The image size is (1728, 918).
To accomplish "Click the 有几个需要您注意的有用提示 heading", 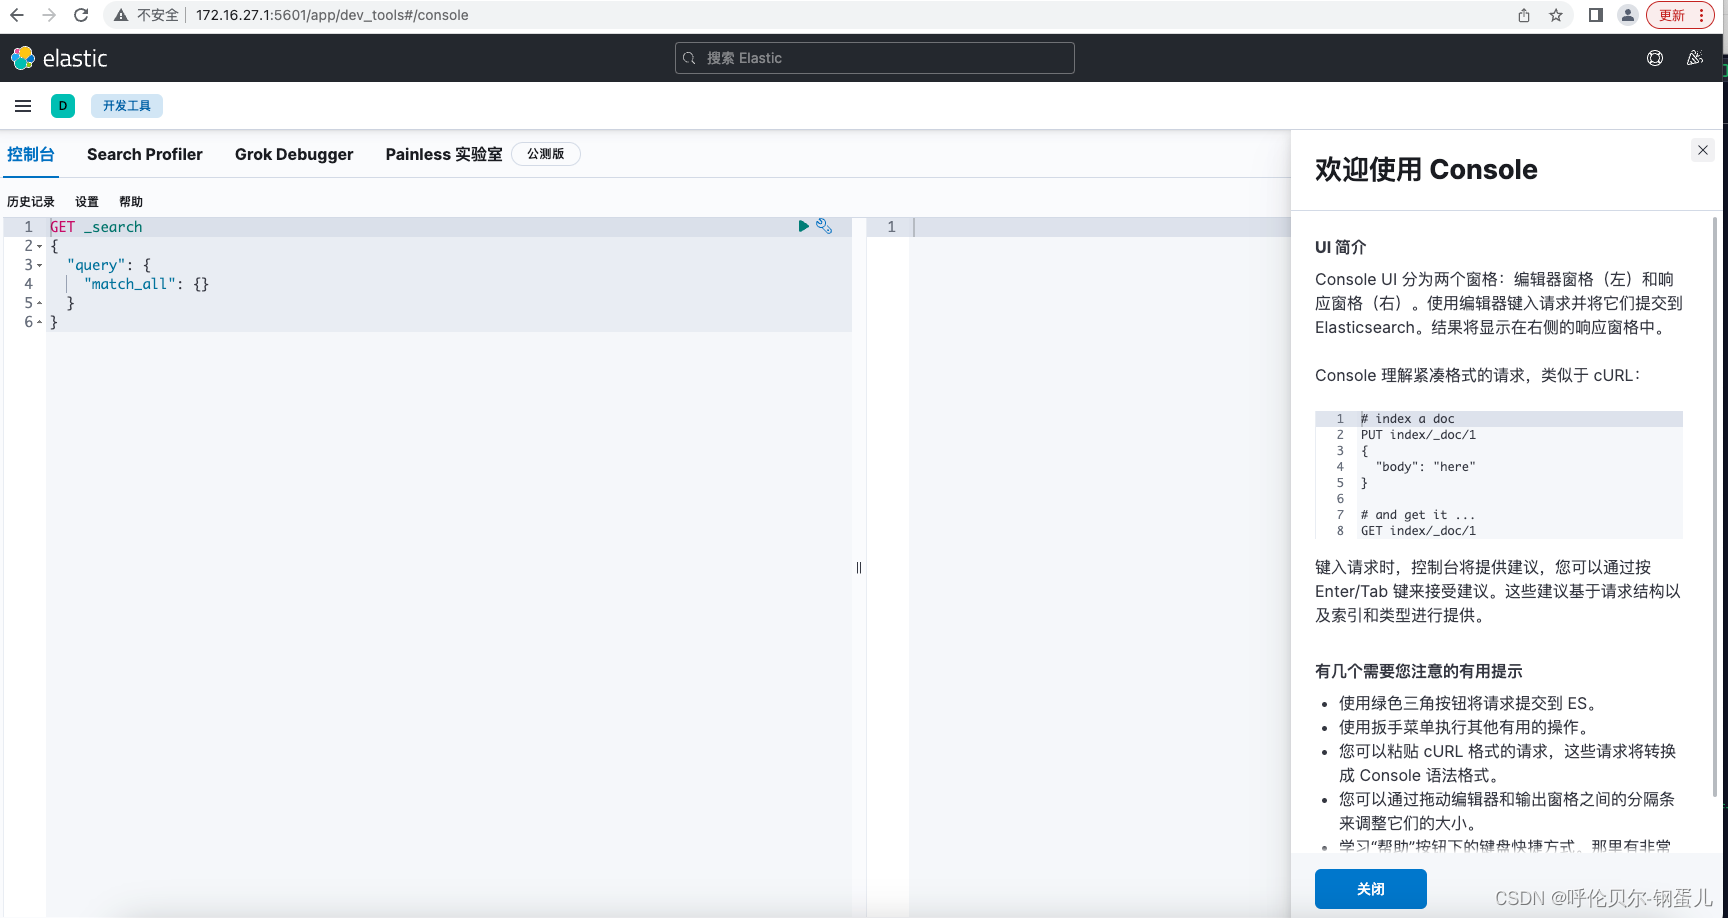I will pyautogui.click(x=1419, y=671).
